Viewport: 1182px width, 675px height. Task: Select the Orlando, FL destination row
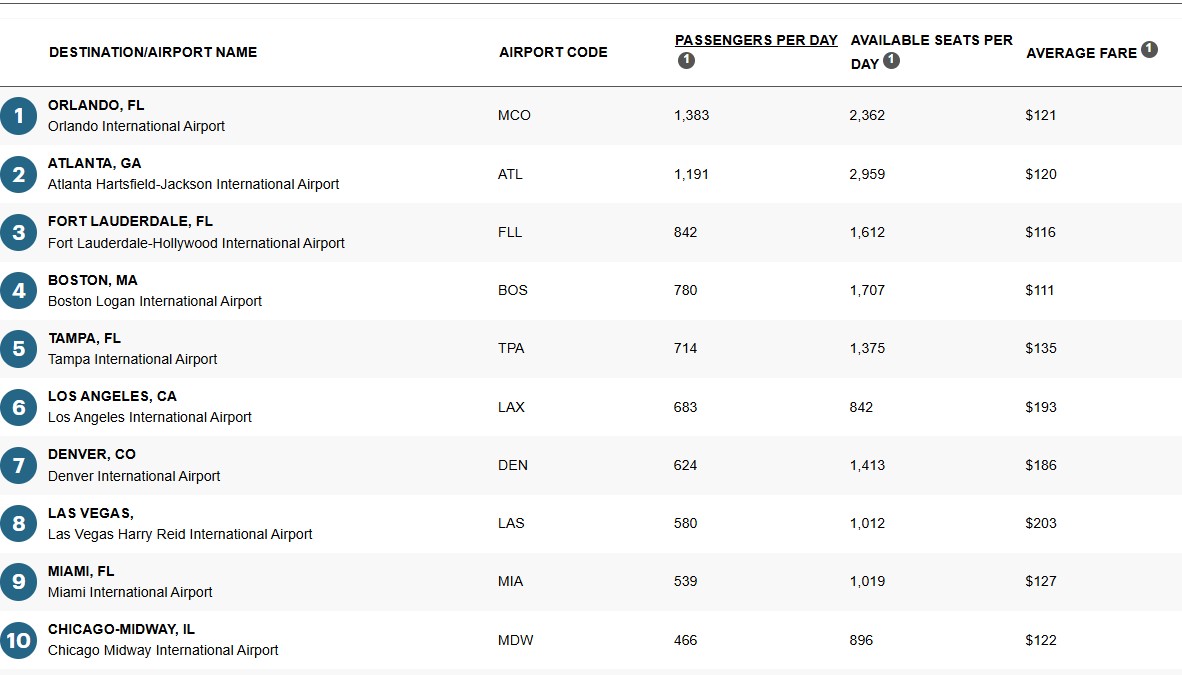point(96,105)
